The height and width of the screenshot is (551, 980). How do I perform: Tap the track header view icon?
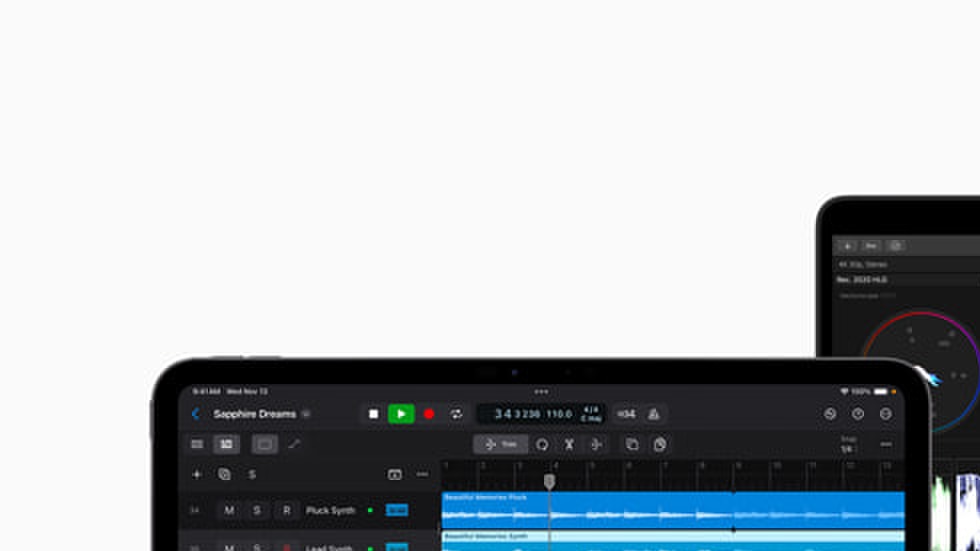point(394,475)
